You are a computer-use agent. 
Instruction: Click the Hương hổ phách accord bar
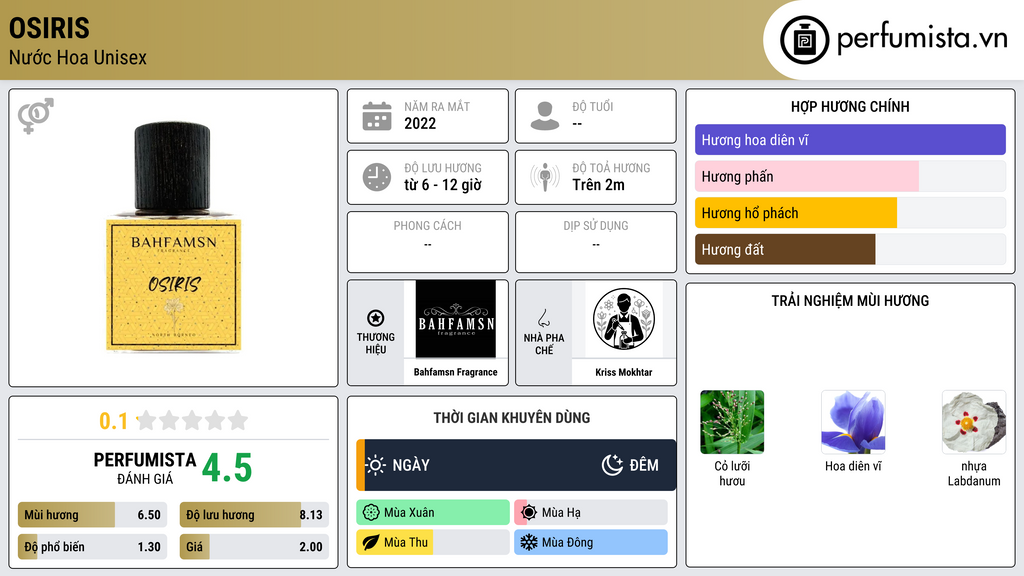pyautogui.click(x=850, y=213)
